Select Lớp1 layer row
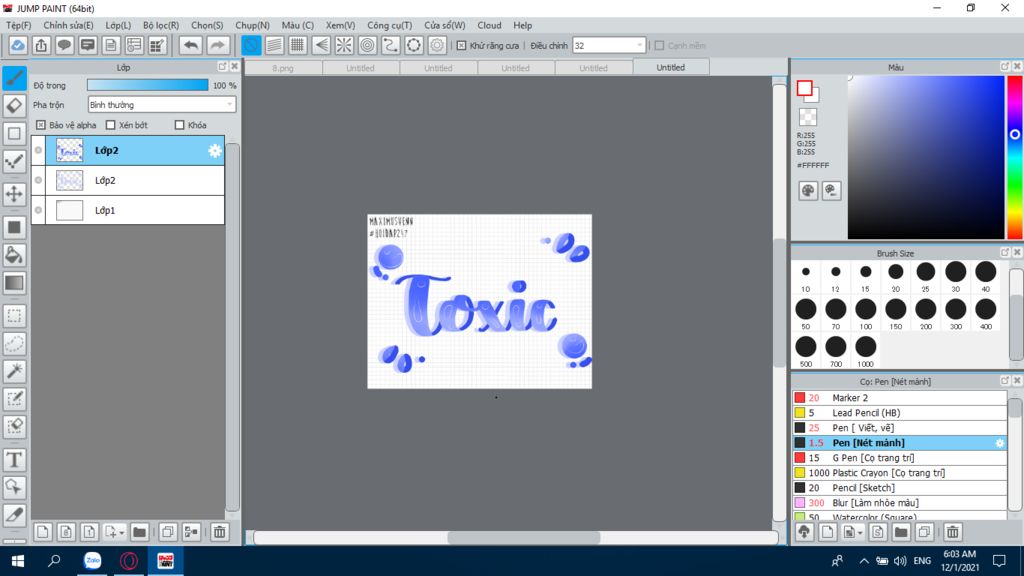The width and height of the screenshot is (1024, 576). tap(128, 210)
